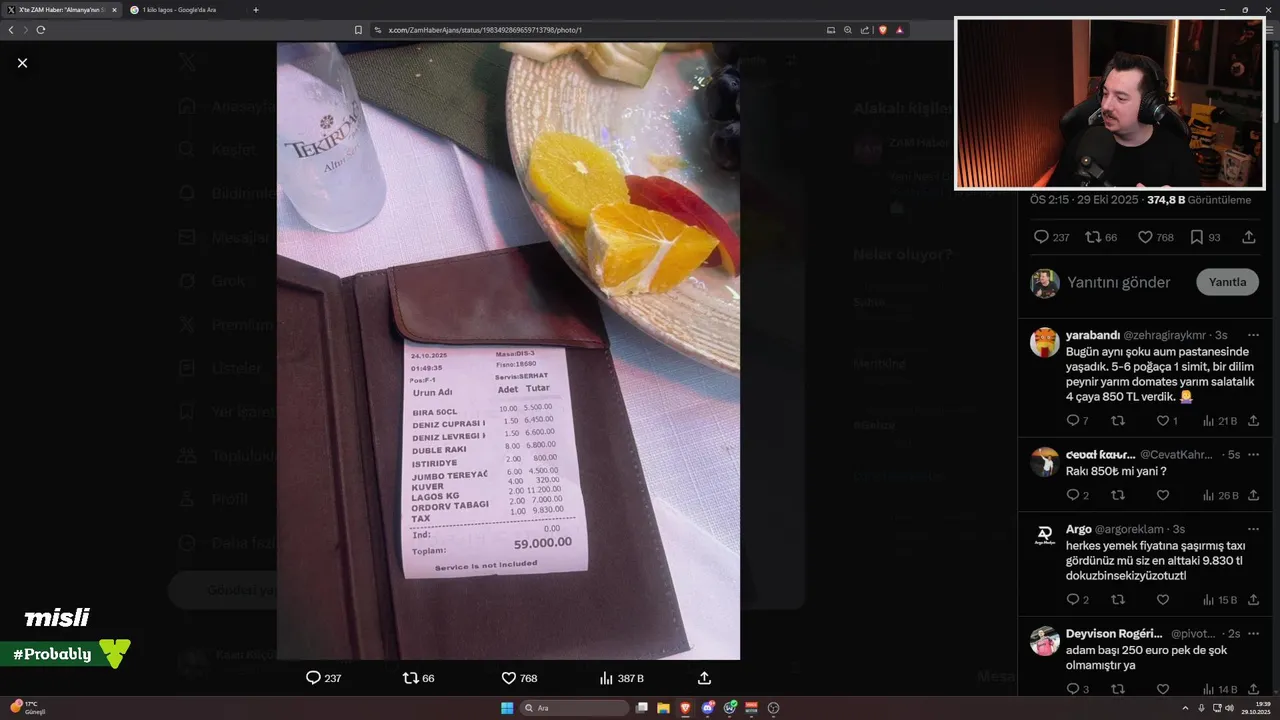Open more options on yarabandı's reply

click(1253, 335)
